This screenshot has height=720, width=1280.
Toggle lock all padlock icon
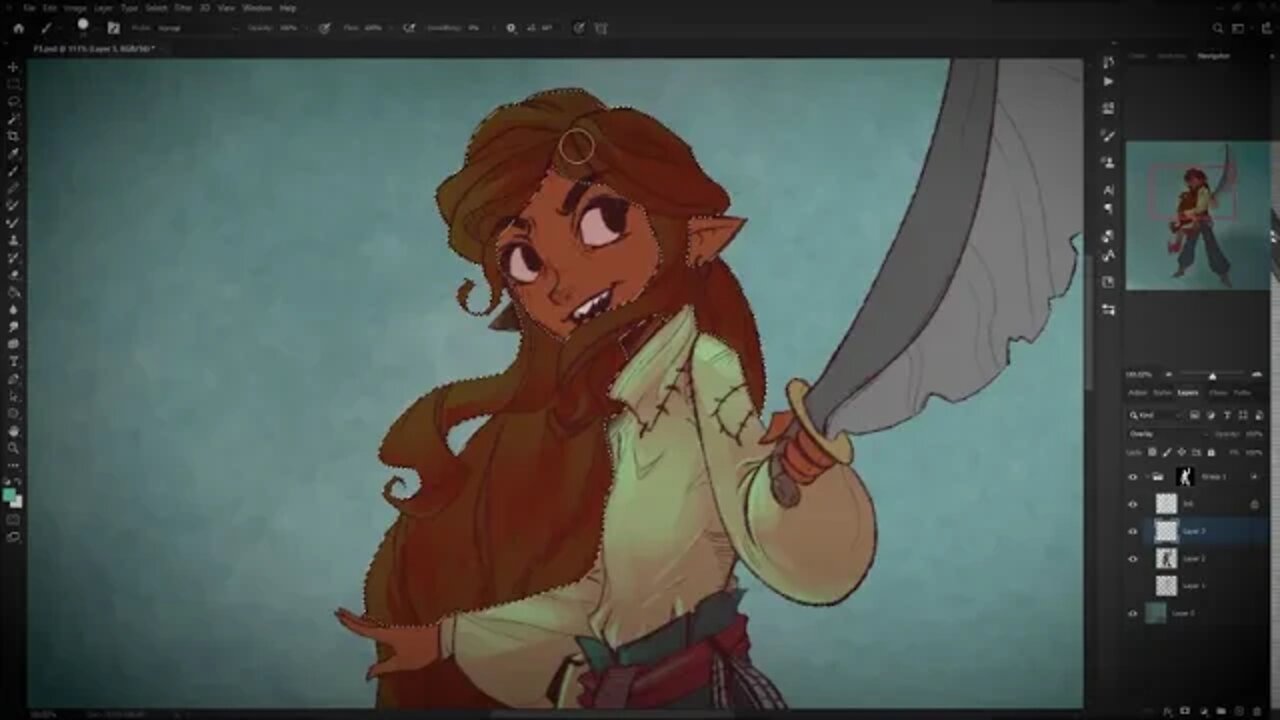tap(1211, 452)
